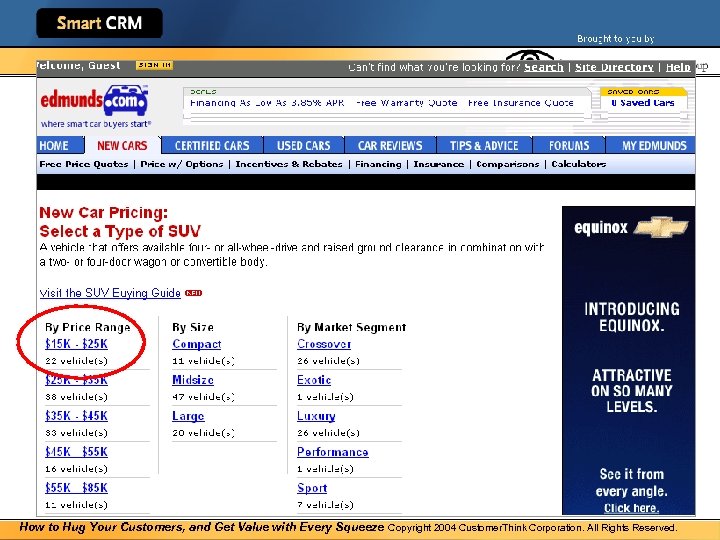The image size is (720, 540).
Task: Click Calculators in the submenu bar
Action: coord(579,164)
